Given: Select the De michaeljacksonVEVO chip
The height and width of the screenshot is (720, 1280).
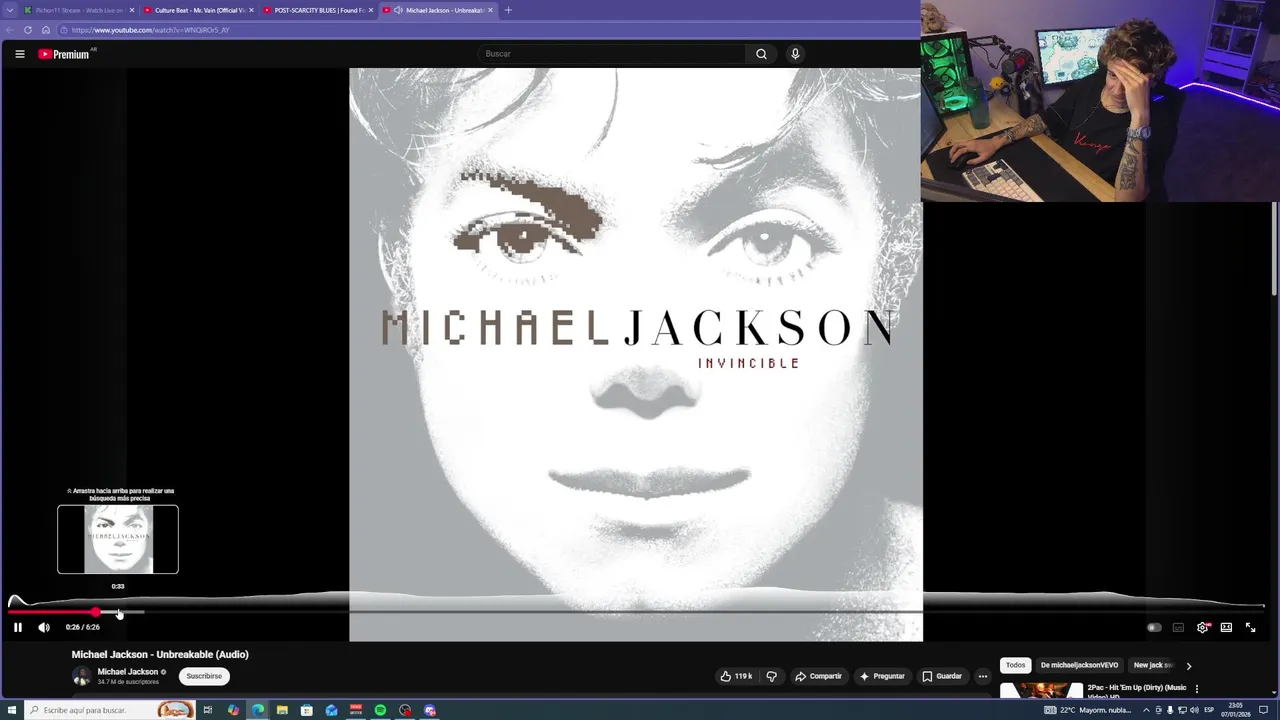Looking at the screenshot, I should 1079,665.
